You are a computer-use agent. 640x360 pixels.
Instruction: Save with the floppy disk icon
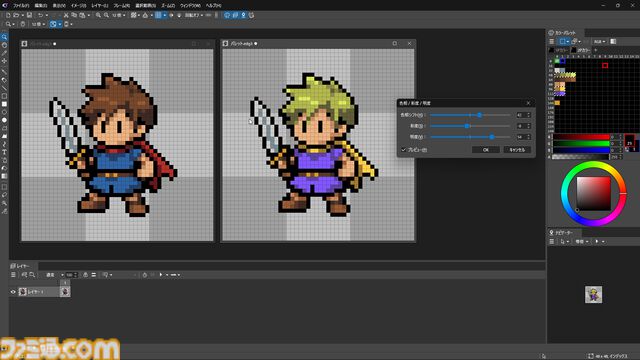(x=29, y=15)
